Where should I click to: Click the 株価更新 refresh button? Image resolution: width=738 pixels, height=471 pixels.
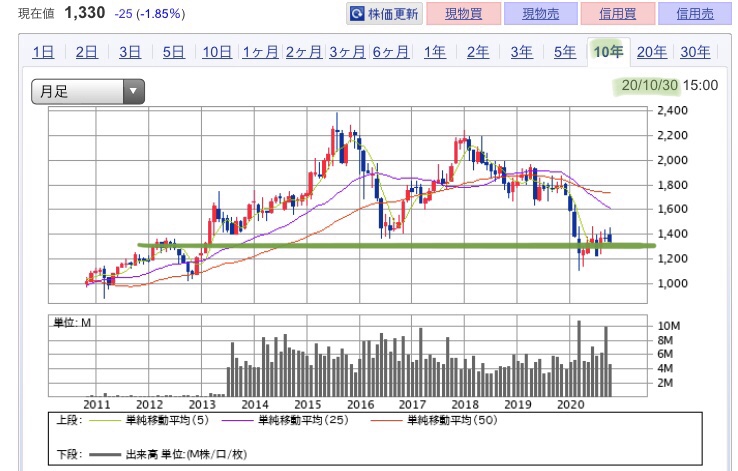[x=384, y=14]
